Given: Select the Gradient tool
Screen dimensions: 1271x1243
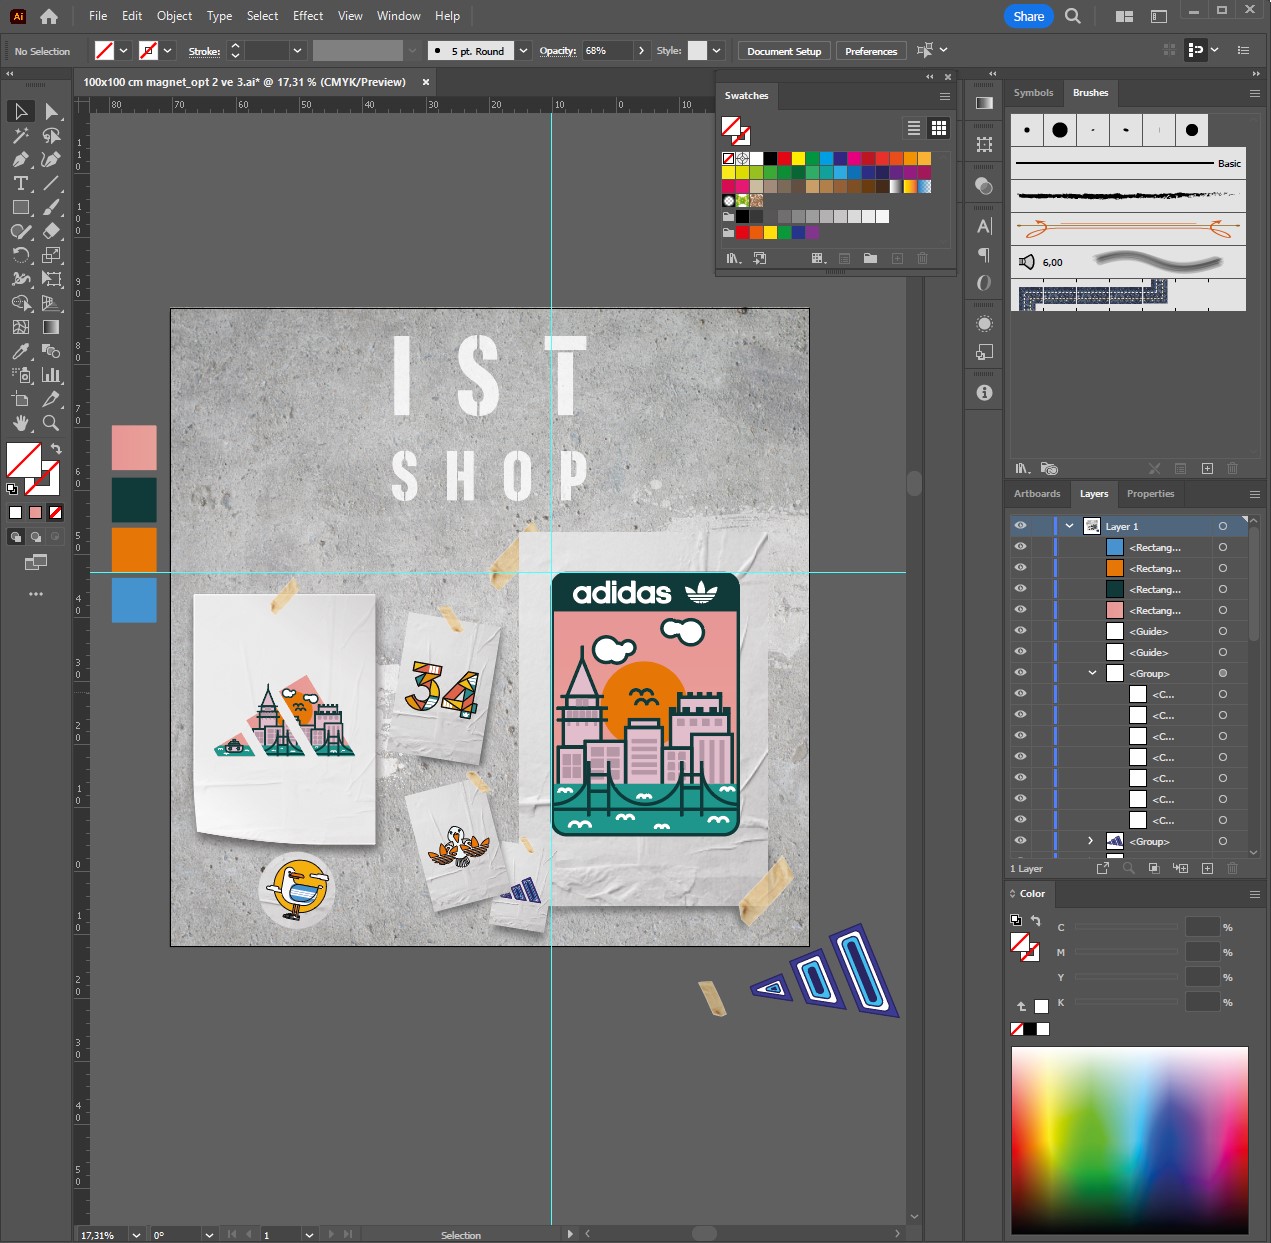Looking at the screenshot, I should click(51, 327).
